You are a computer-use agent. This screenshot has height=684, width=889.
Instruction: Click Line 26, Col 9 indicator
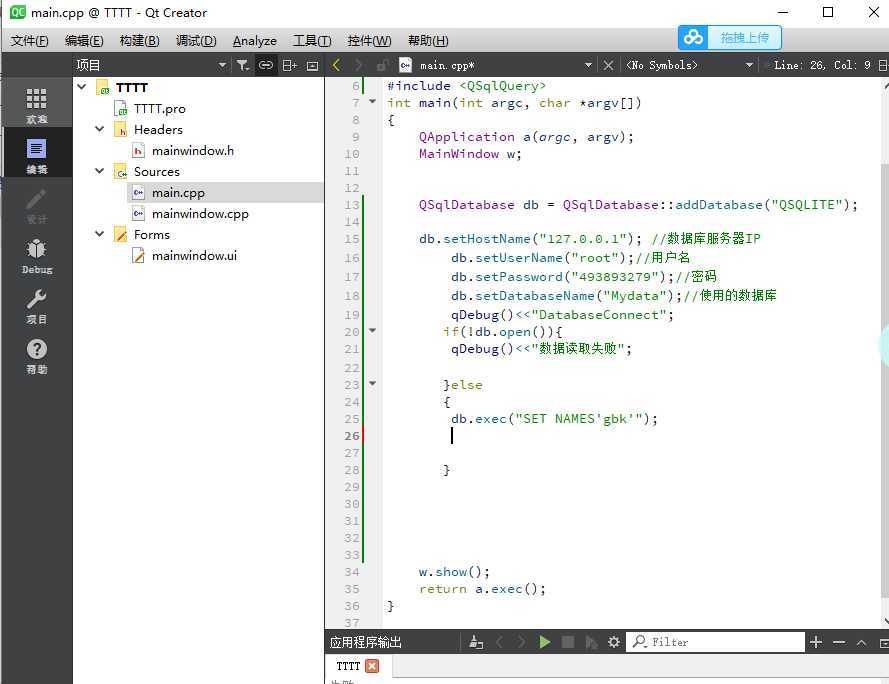822,65
